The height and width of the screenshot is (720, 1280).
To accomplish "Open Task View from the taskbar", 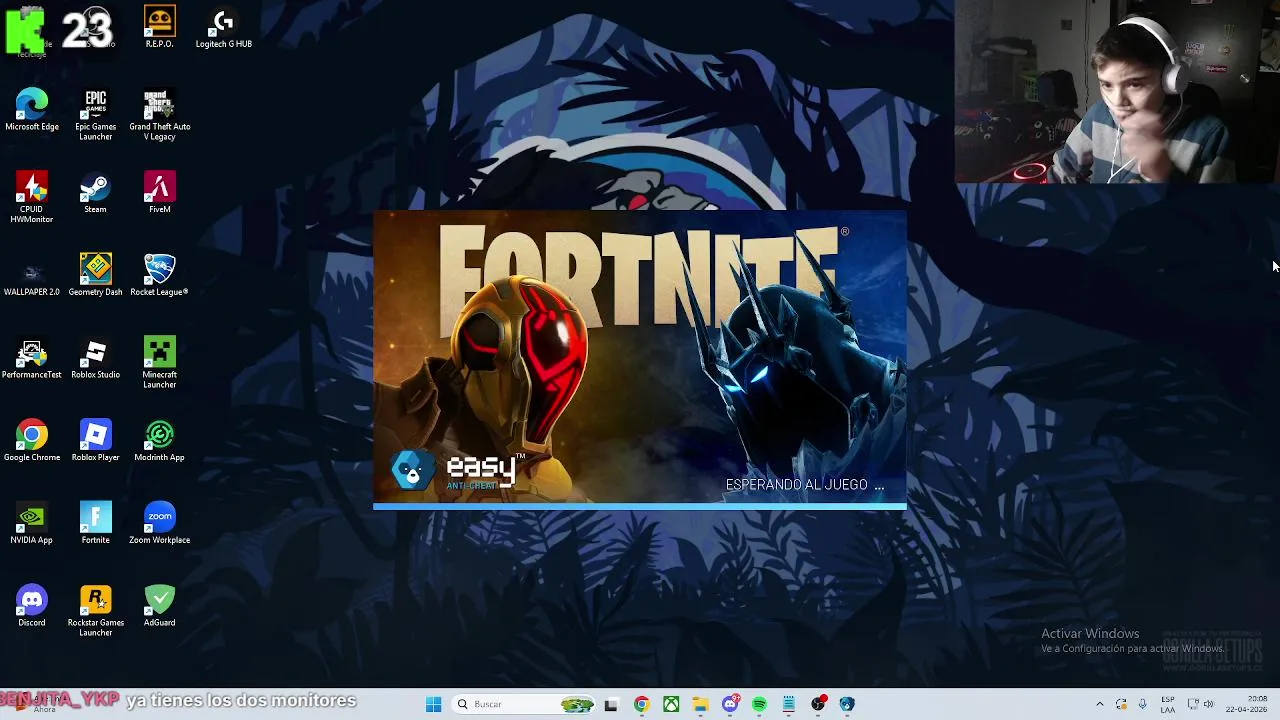I will [611, 704].
